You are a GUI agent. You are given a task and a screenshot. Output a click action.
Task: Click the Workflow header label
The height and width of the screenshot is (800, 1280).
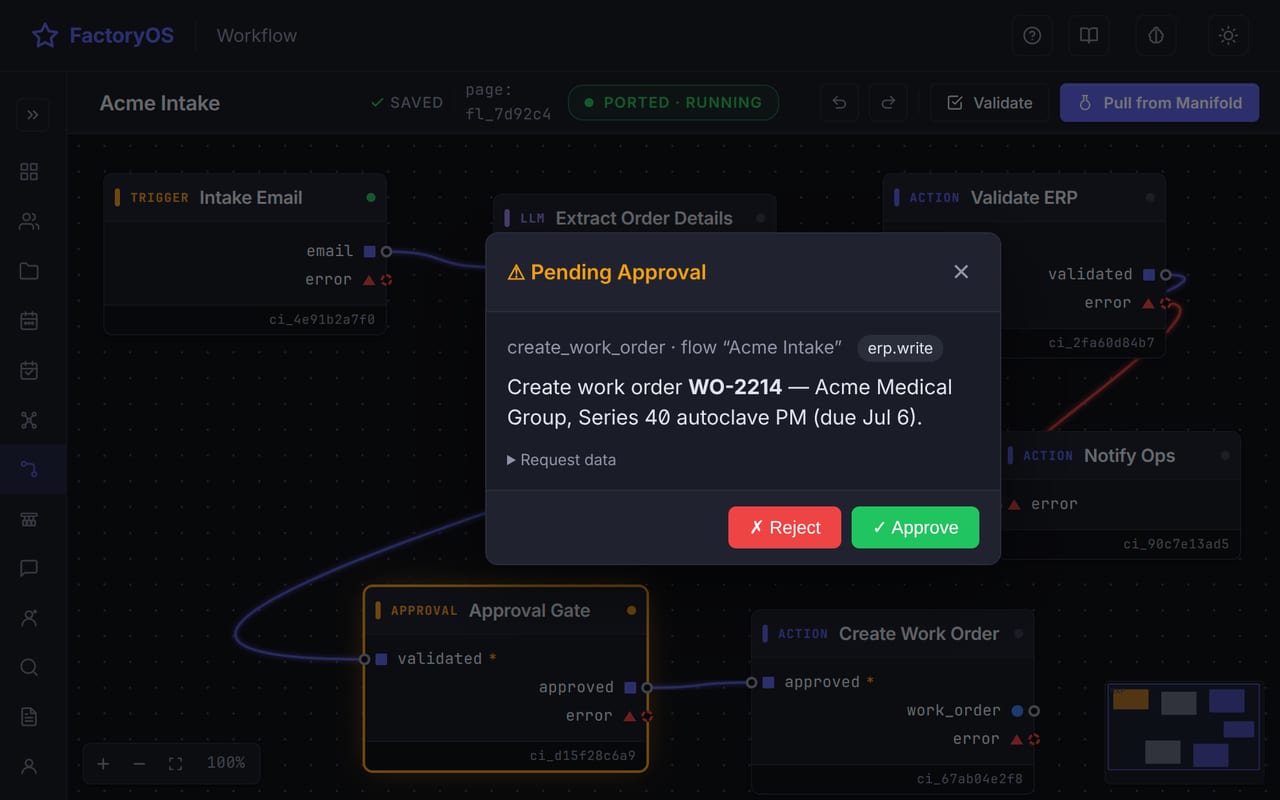coord(257,36)
